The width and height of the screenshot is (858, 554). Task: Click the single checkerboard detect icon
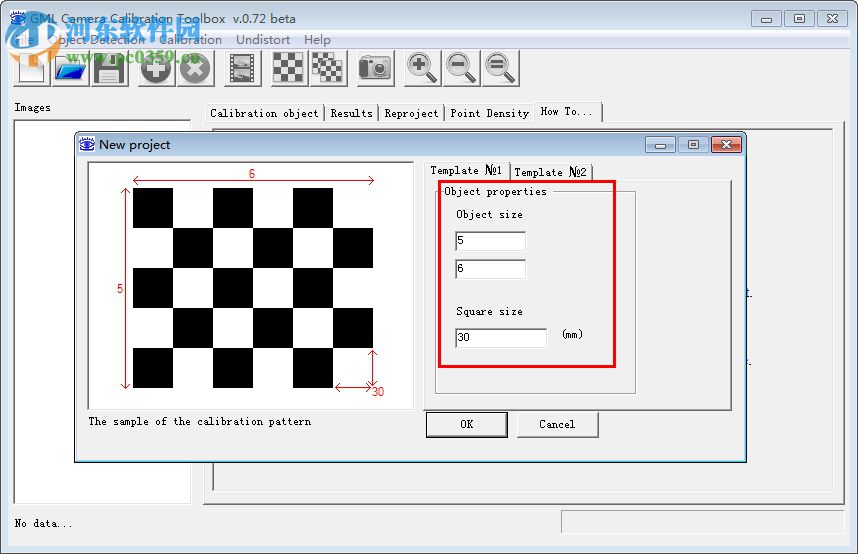(288, 69)
